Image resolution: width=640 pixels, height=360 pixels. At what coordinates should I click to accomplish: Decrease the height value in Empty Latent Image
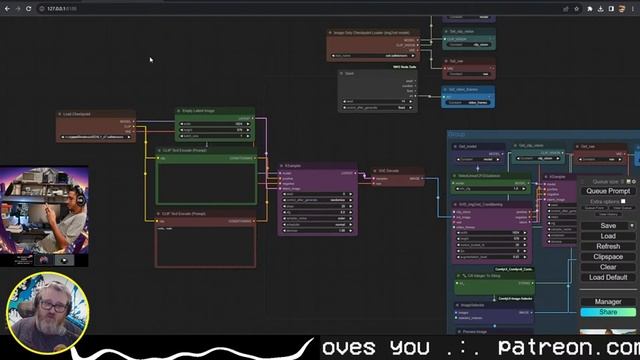pos(182,130)
